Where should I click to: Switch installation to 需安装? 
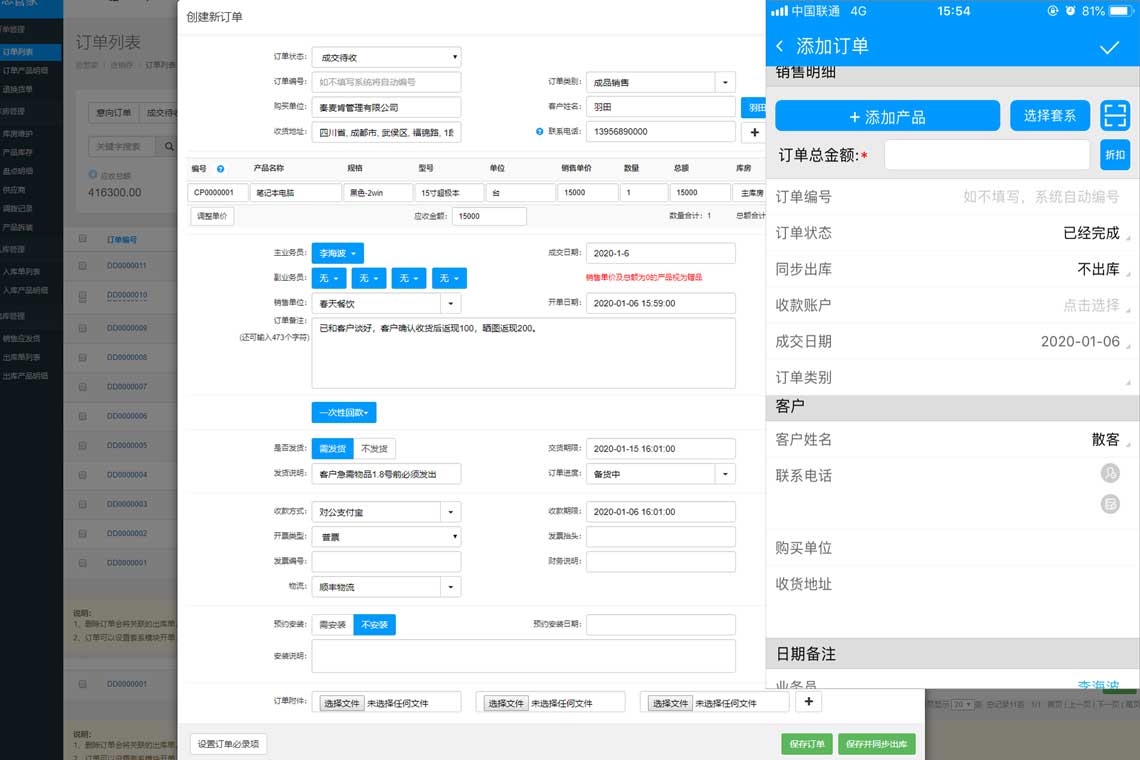pos(332,625)
